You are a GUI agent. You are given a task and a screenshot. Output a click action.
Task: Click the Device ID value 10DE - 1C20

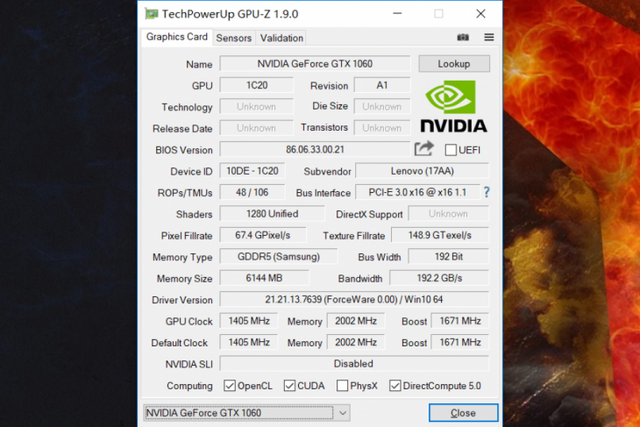tap(252, 171)
